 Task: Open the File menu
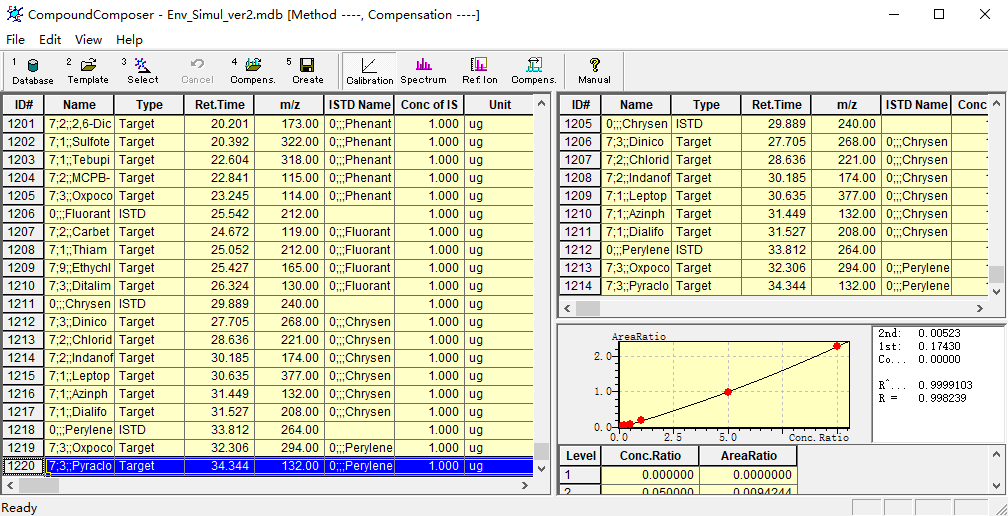click(x=16, y=40)
